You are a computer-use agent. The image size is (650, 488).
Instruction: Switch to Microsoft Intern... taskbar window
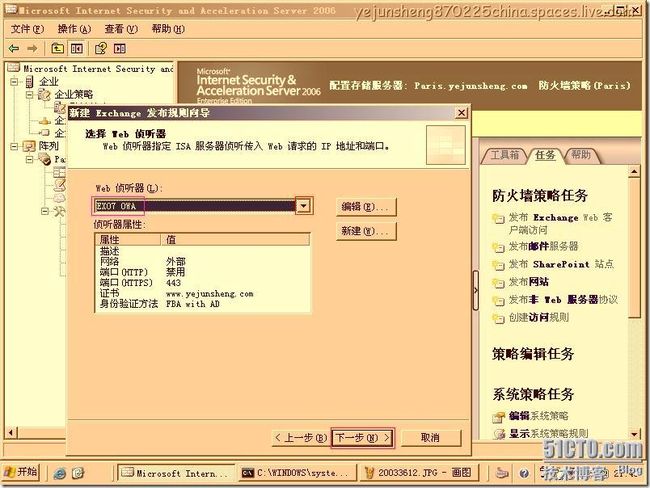(x=176, y=473)
